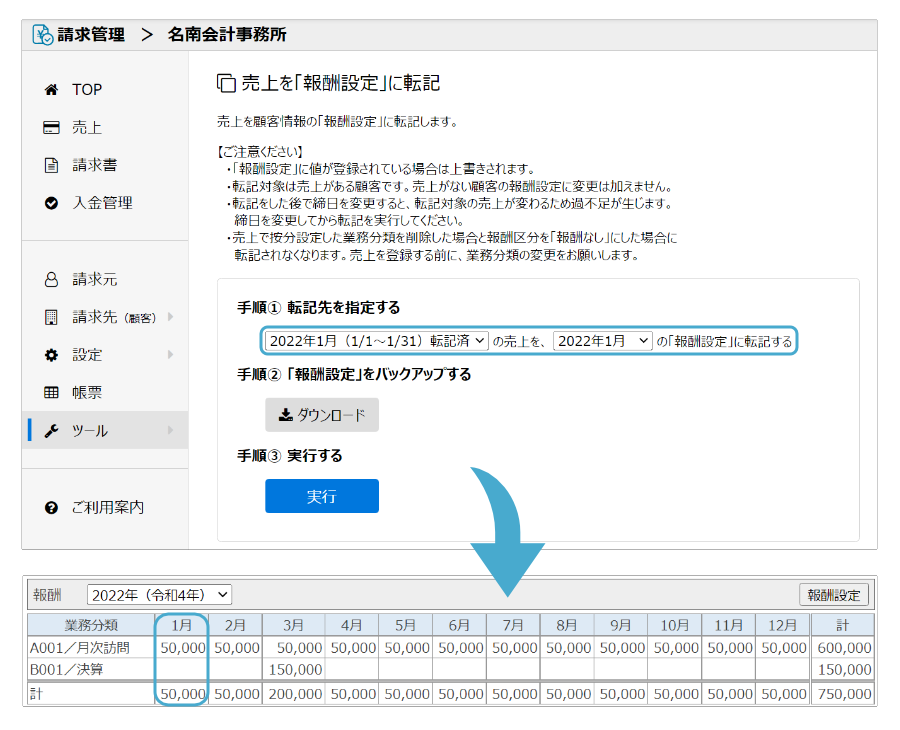This screenshot has height=730, width=900.
Task: Click the 帳票 table grid icon
Action: [52, 393]
